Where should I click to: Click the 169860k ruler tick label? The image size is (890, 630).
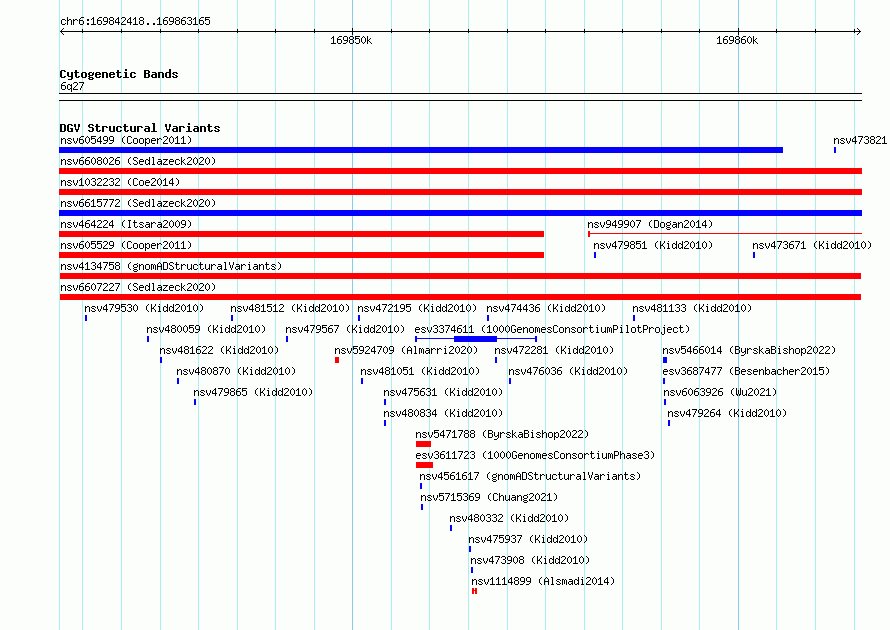point(737,40)
